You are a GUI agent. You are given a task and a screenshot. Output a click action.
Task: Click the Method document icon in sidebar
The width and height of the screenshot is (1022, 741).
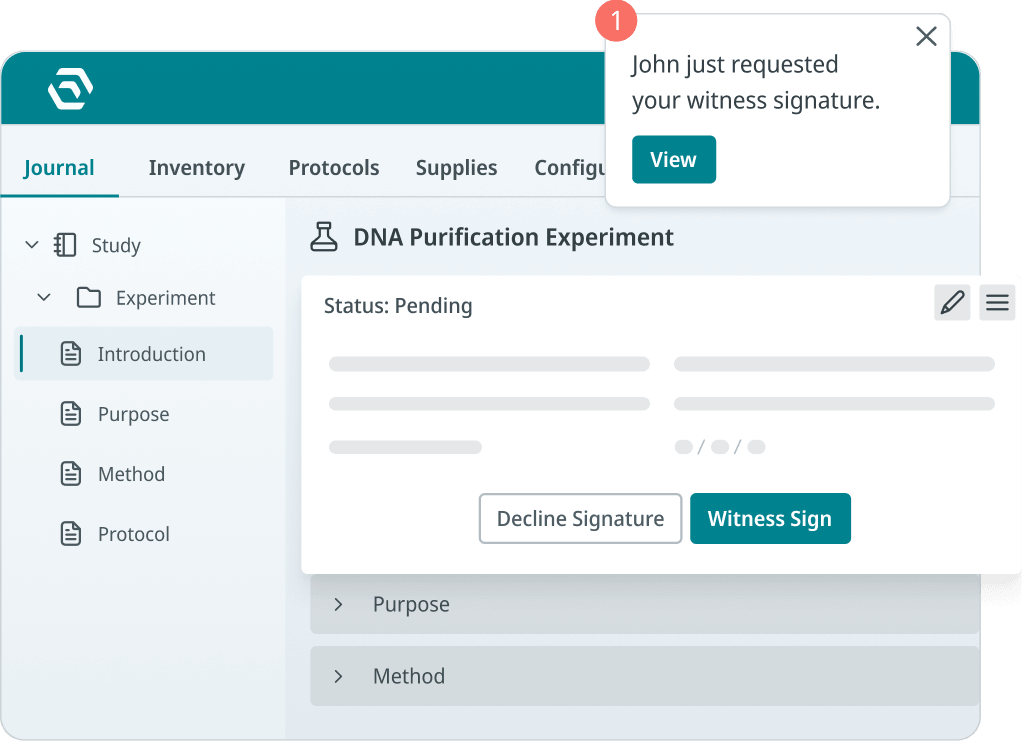point(71,473)
